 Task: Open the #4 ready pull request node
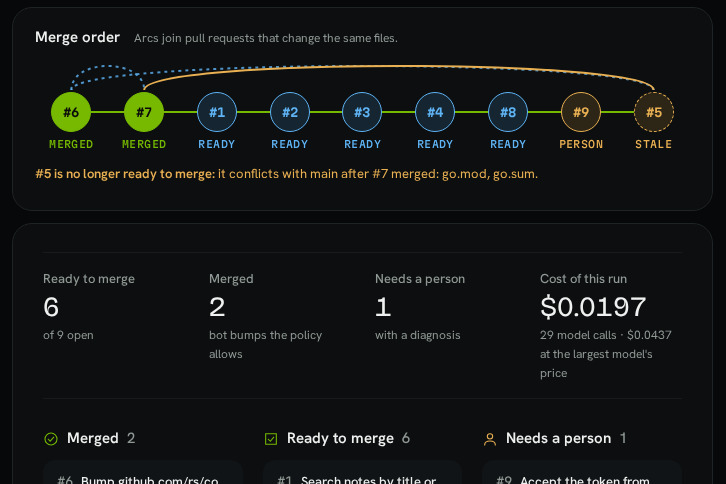[x=435, y=112]
